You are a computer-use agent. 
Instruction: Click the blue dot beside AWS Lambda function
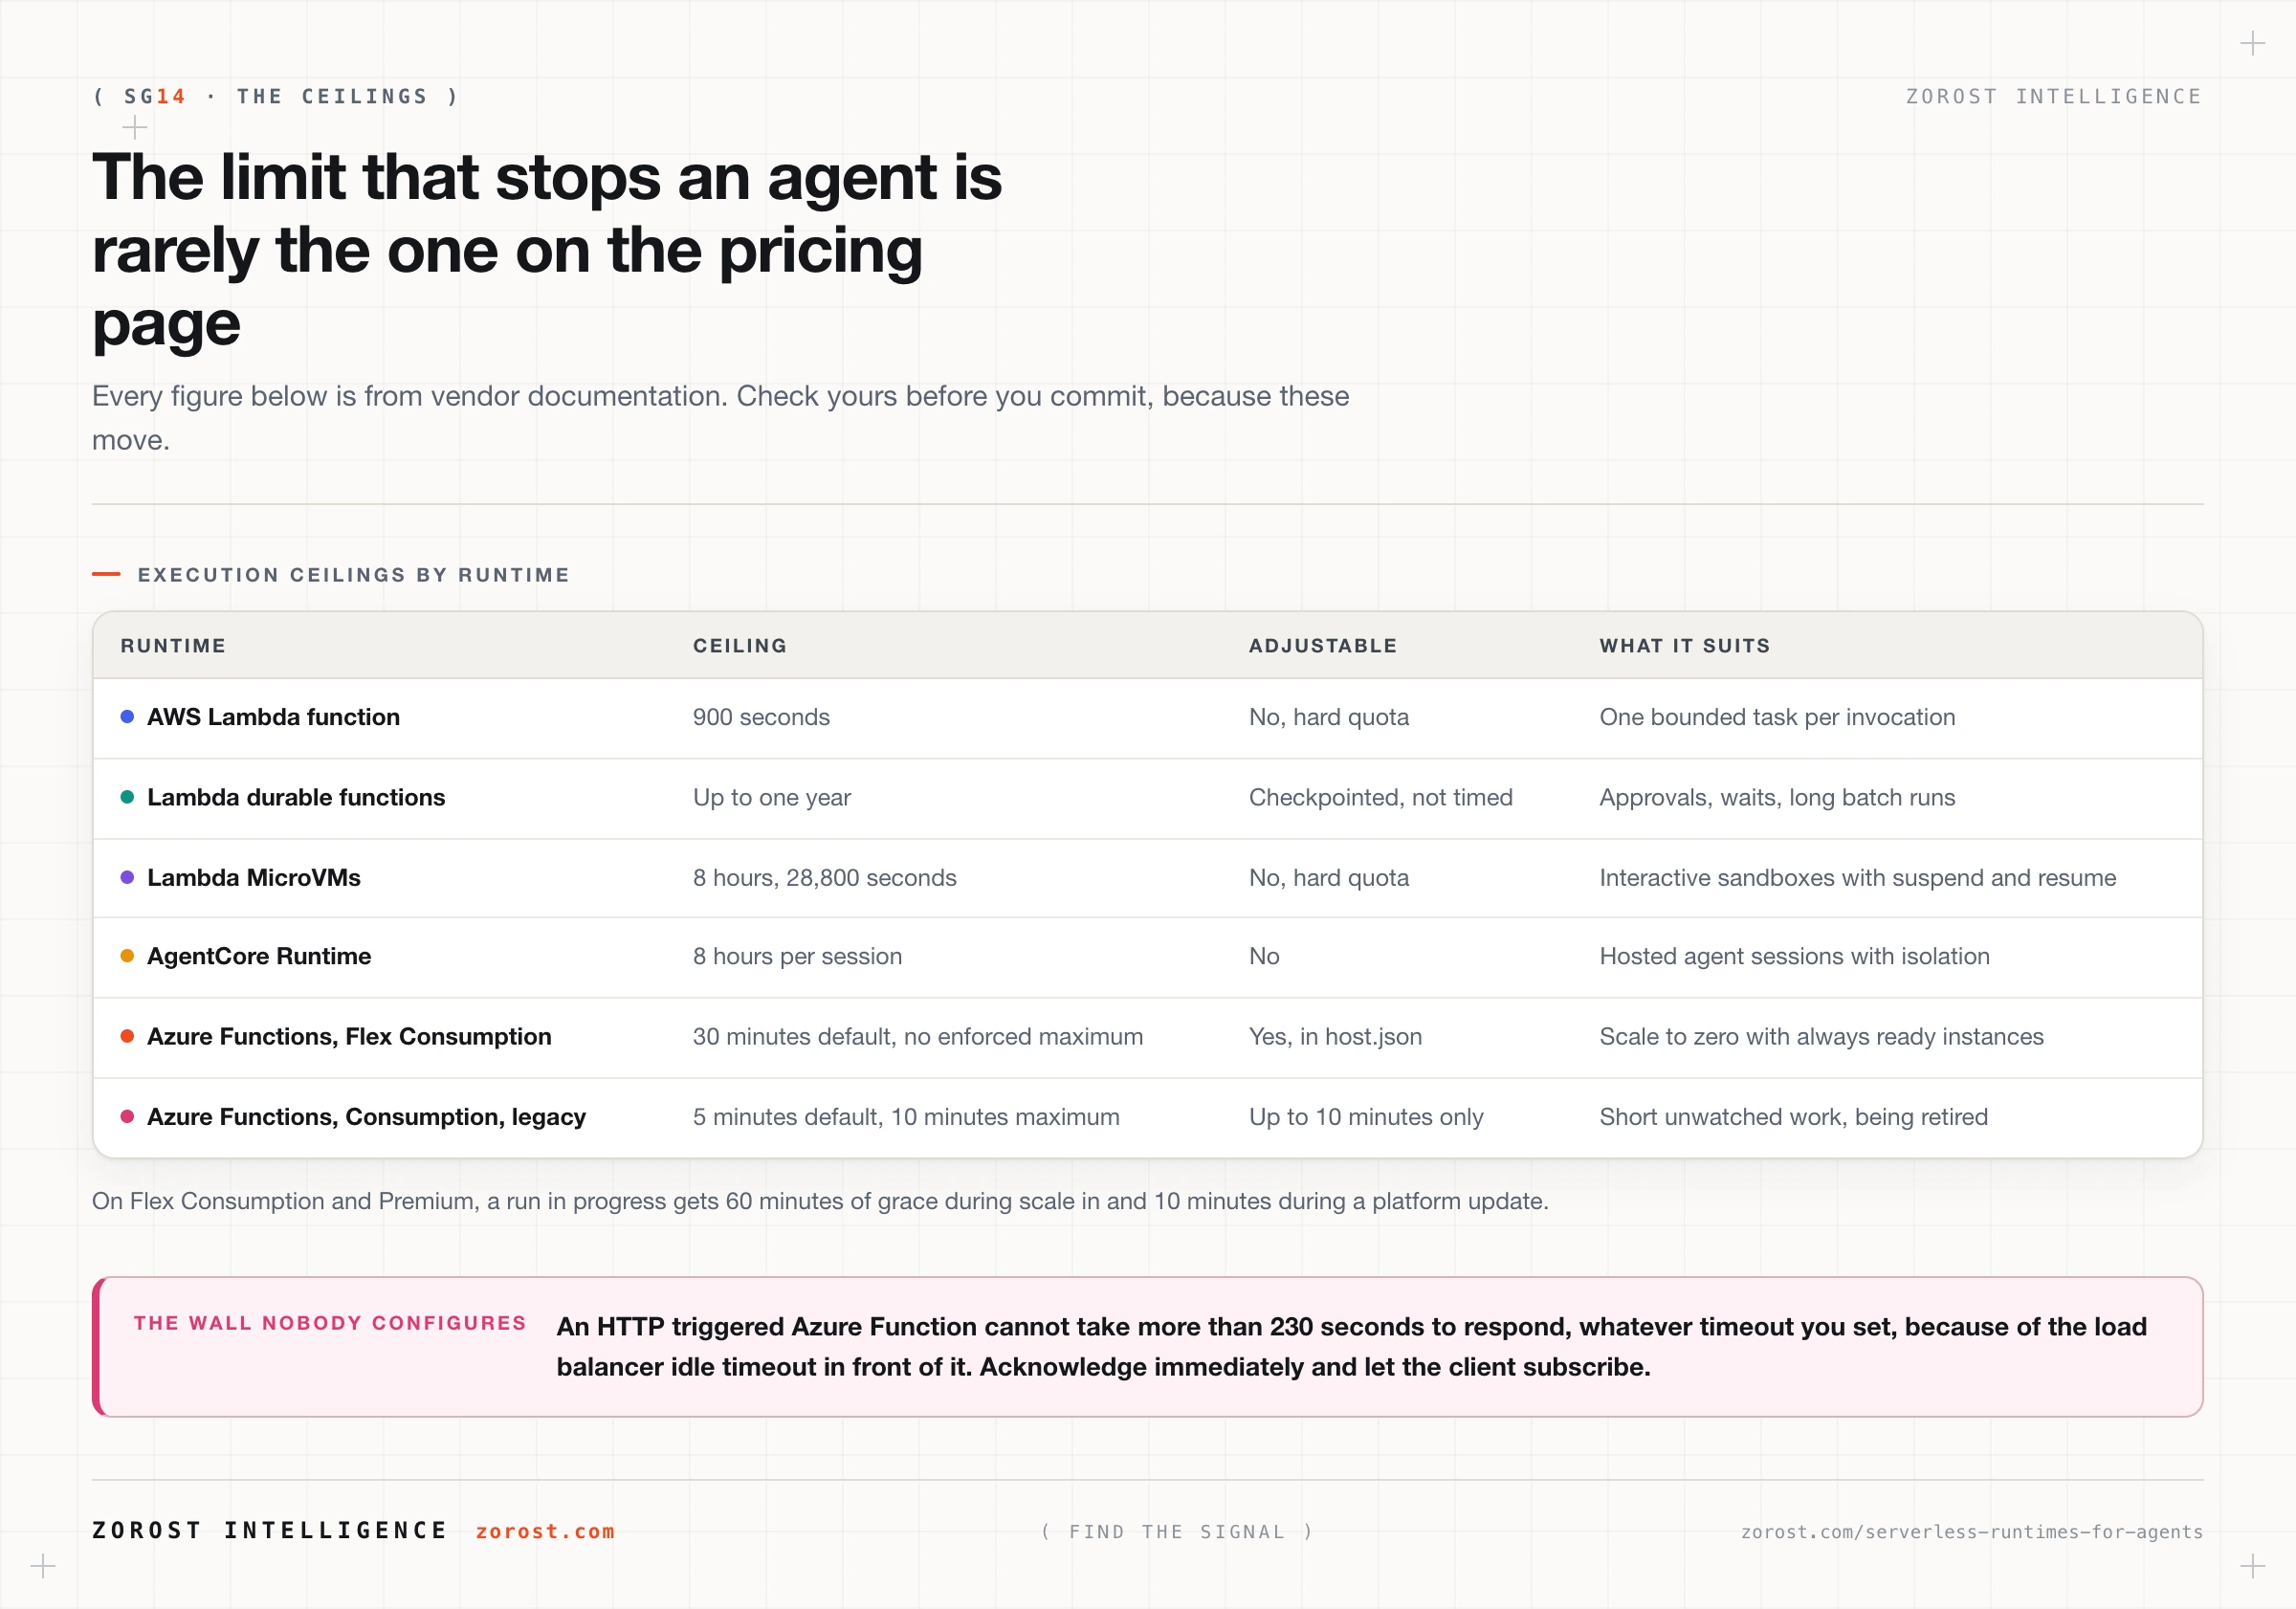[x=127, y=717]
